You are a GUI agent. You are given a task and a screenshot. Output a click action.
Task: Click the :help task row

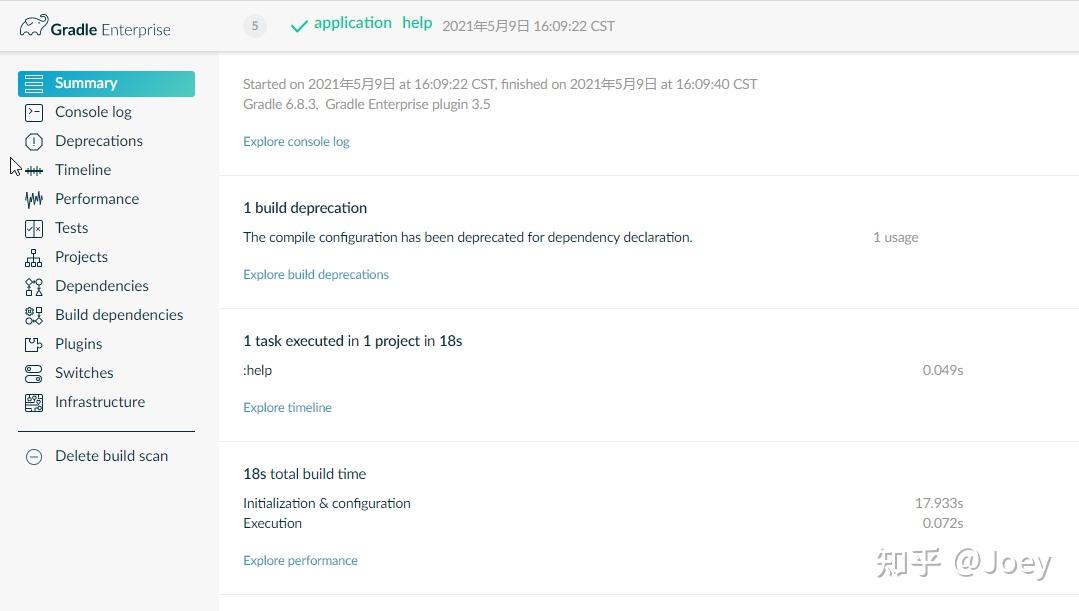[258, 370]
